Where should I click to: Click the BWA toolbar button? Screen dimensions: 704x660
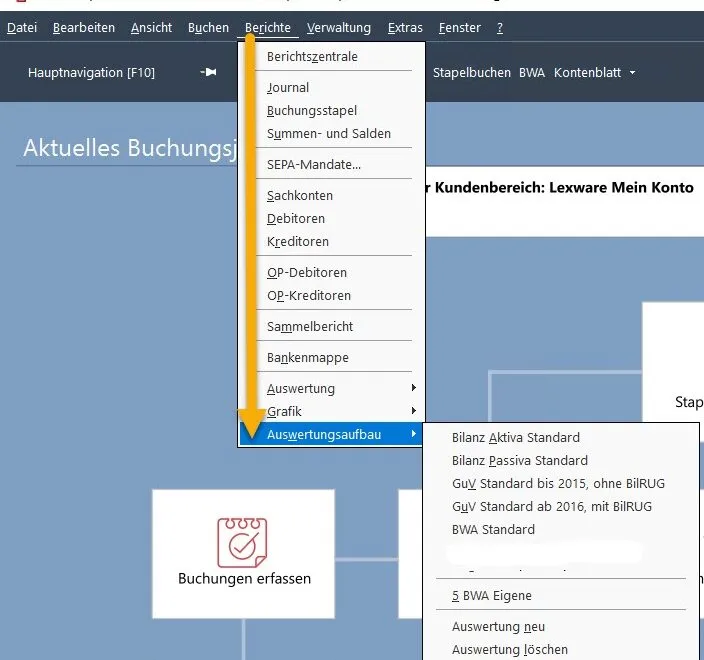532,73
